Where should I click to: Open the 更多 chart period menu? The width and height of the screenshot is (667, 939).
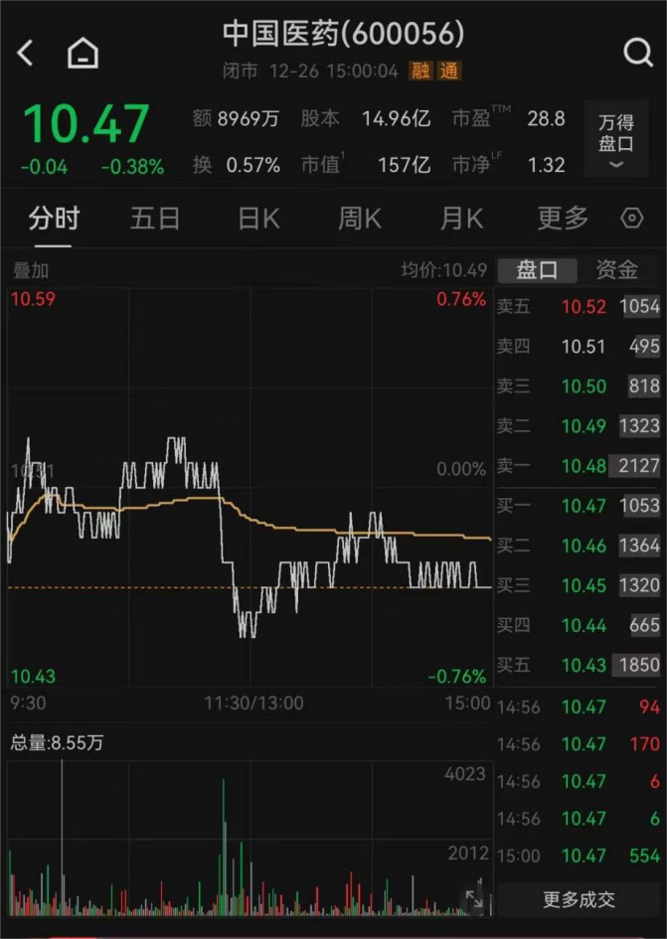point(563,218)
